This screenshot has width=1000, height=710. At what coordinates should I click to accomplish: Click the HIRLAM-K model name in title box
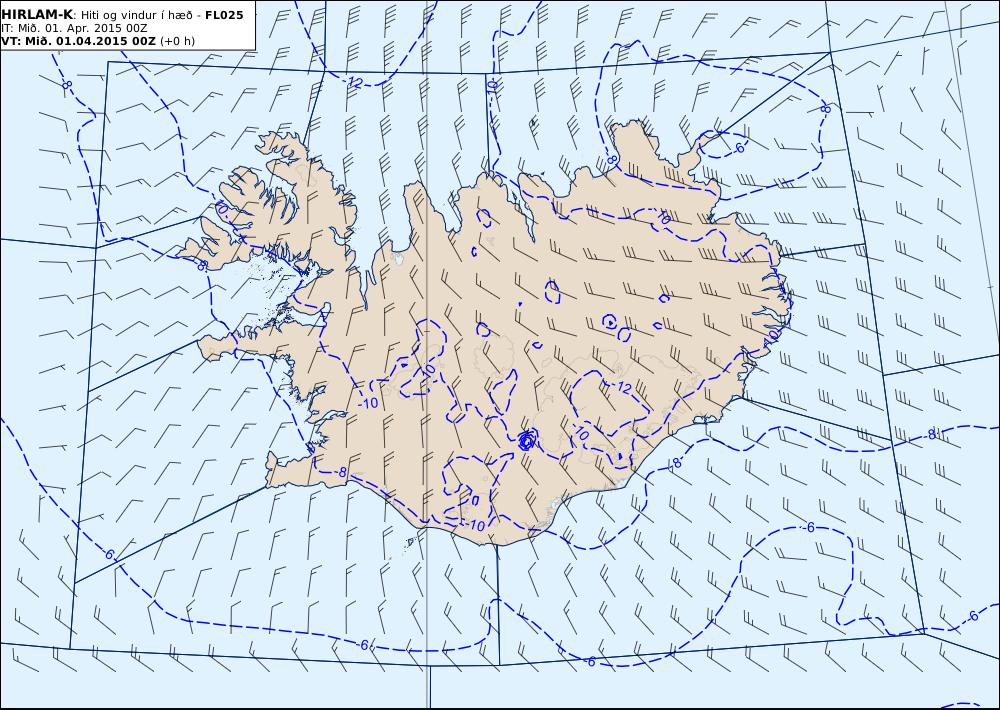[x=36, y=15]
